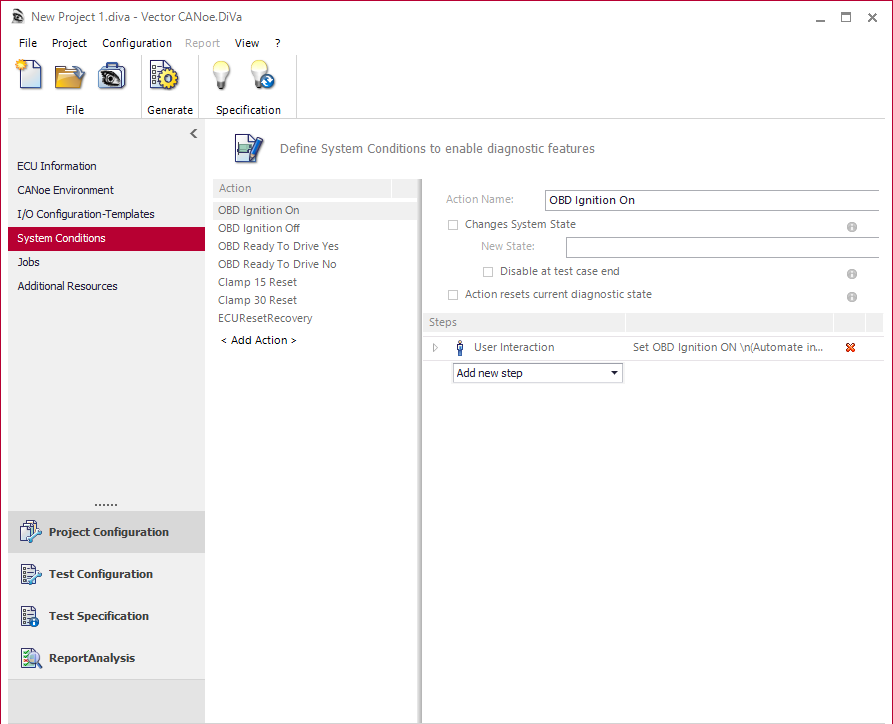Click the Open project folder icon
Viewport: 893px width, 724px height.
click(69, 76)
